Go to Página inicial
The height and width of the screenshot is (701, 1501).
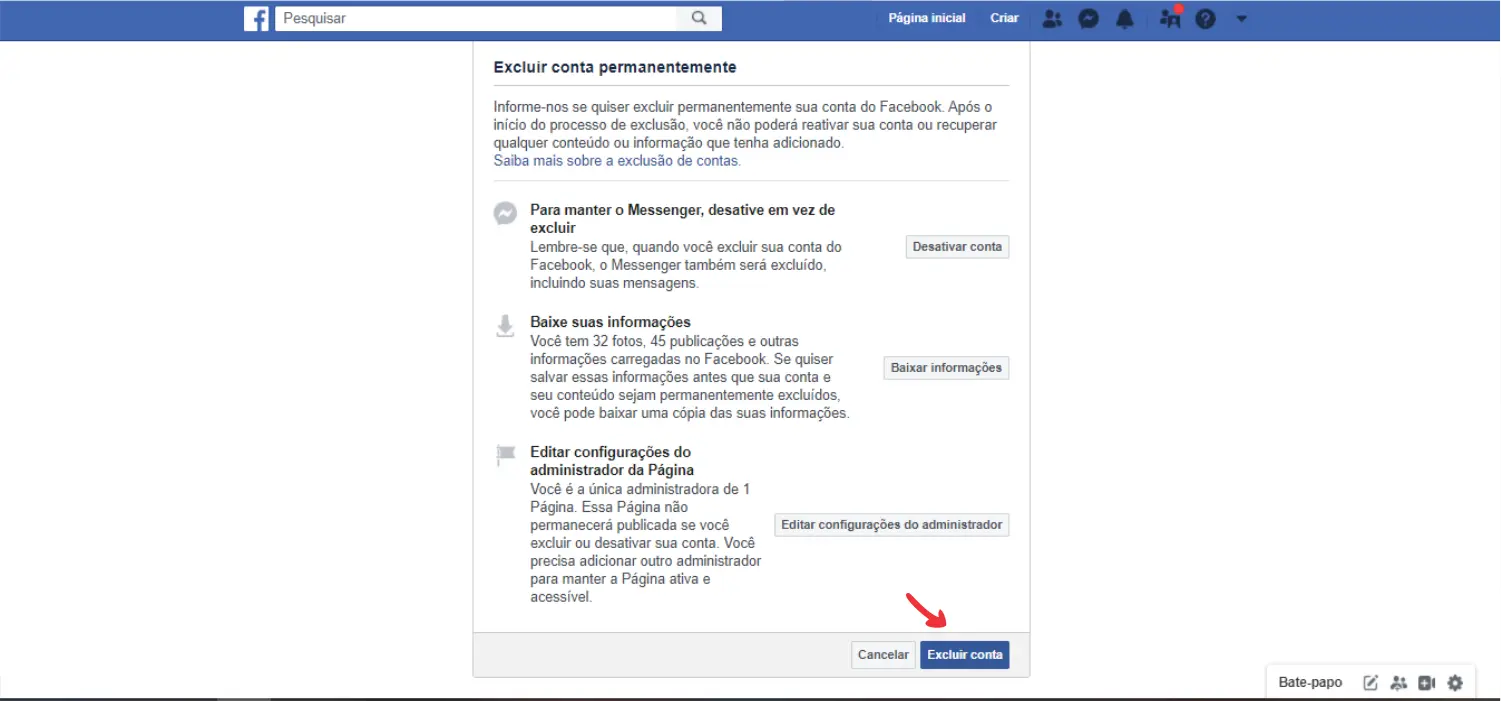926,17
